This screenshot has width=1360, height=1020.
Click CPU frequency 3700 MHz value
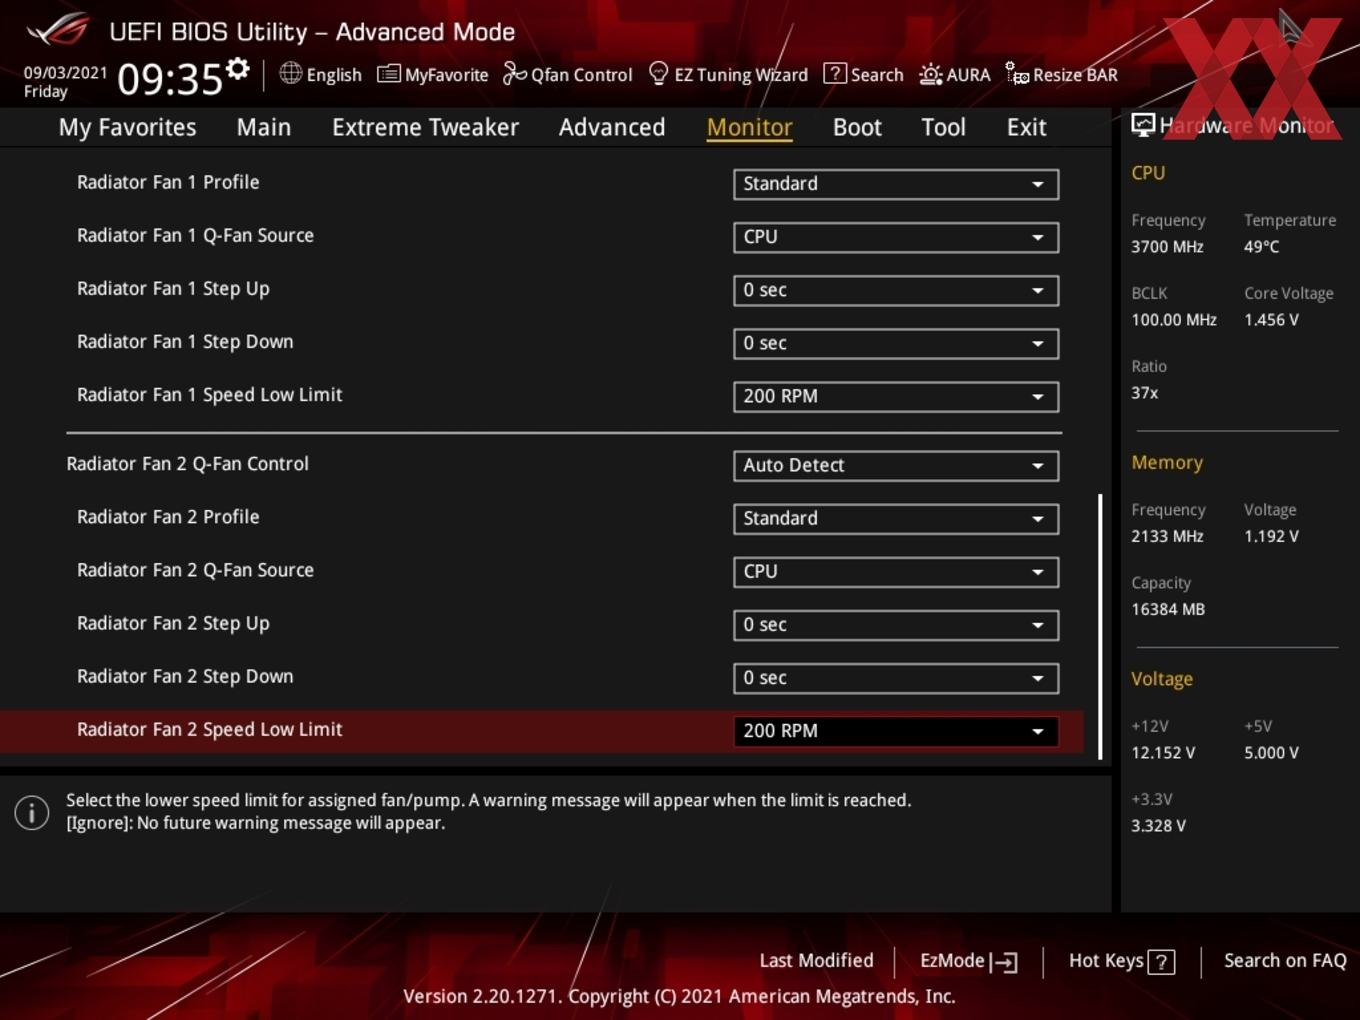point(1167,246)
